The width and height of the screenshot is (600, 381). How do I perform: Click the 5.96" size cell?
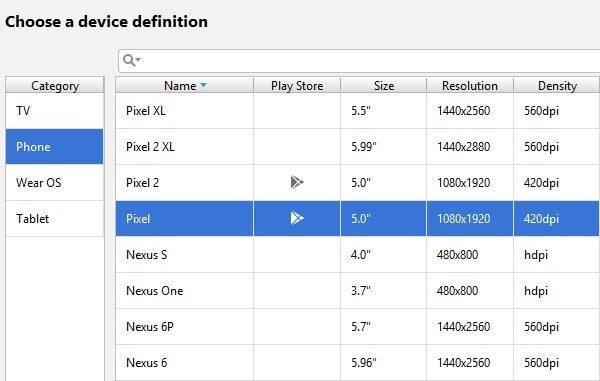383,363
